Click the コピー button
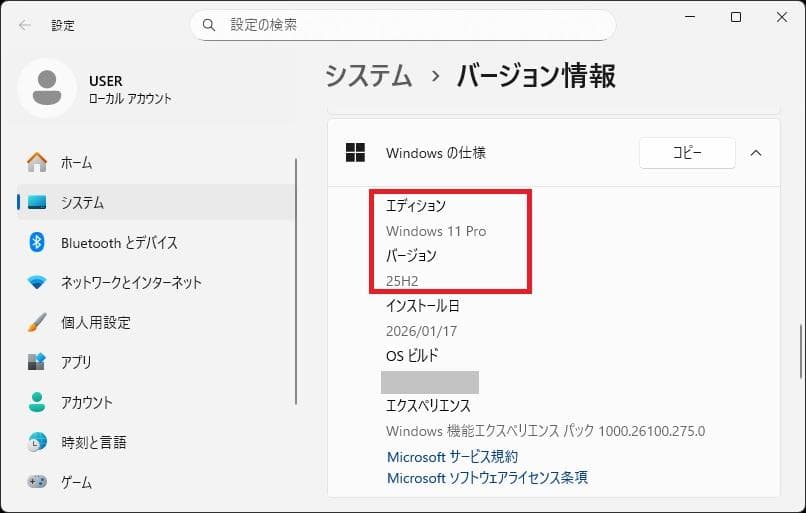The height and width of the screenshot is (513, 806). pos(687,153)
